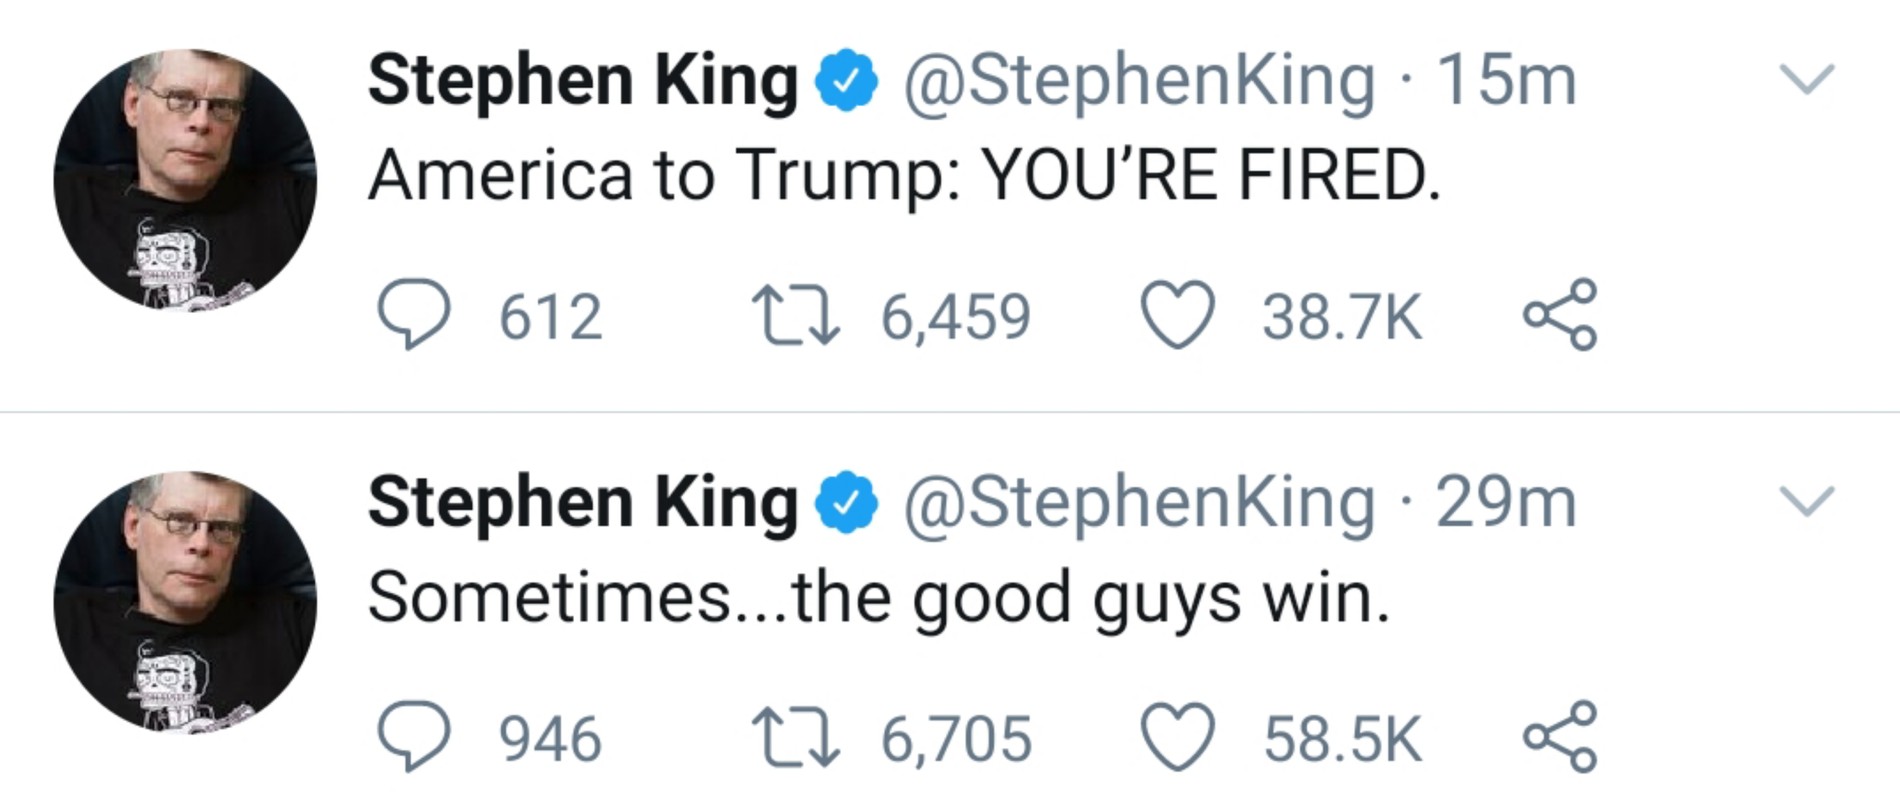Open the dropdown chevron on the 29m tweet

coord(1807,501)
